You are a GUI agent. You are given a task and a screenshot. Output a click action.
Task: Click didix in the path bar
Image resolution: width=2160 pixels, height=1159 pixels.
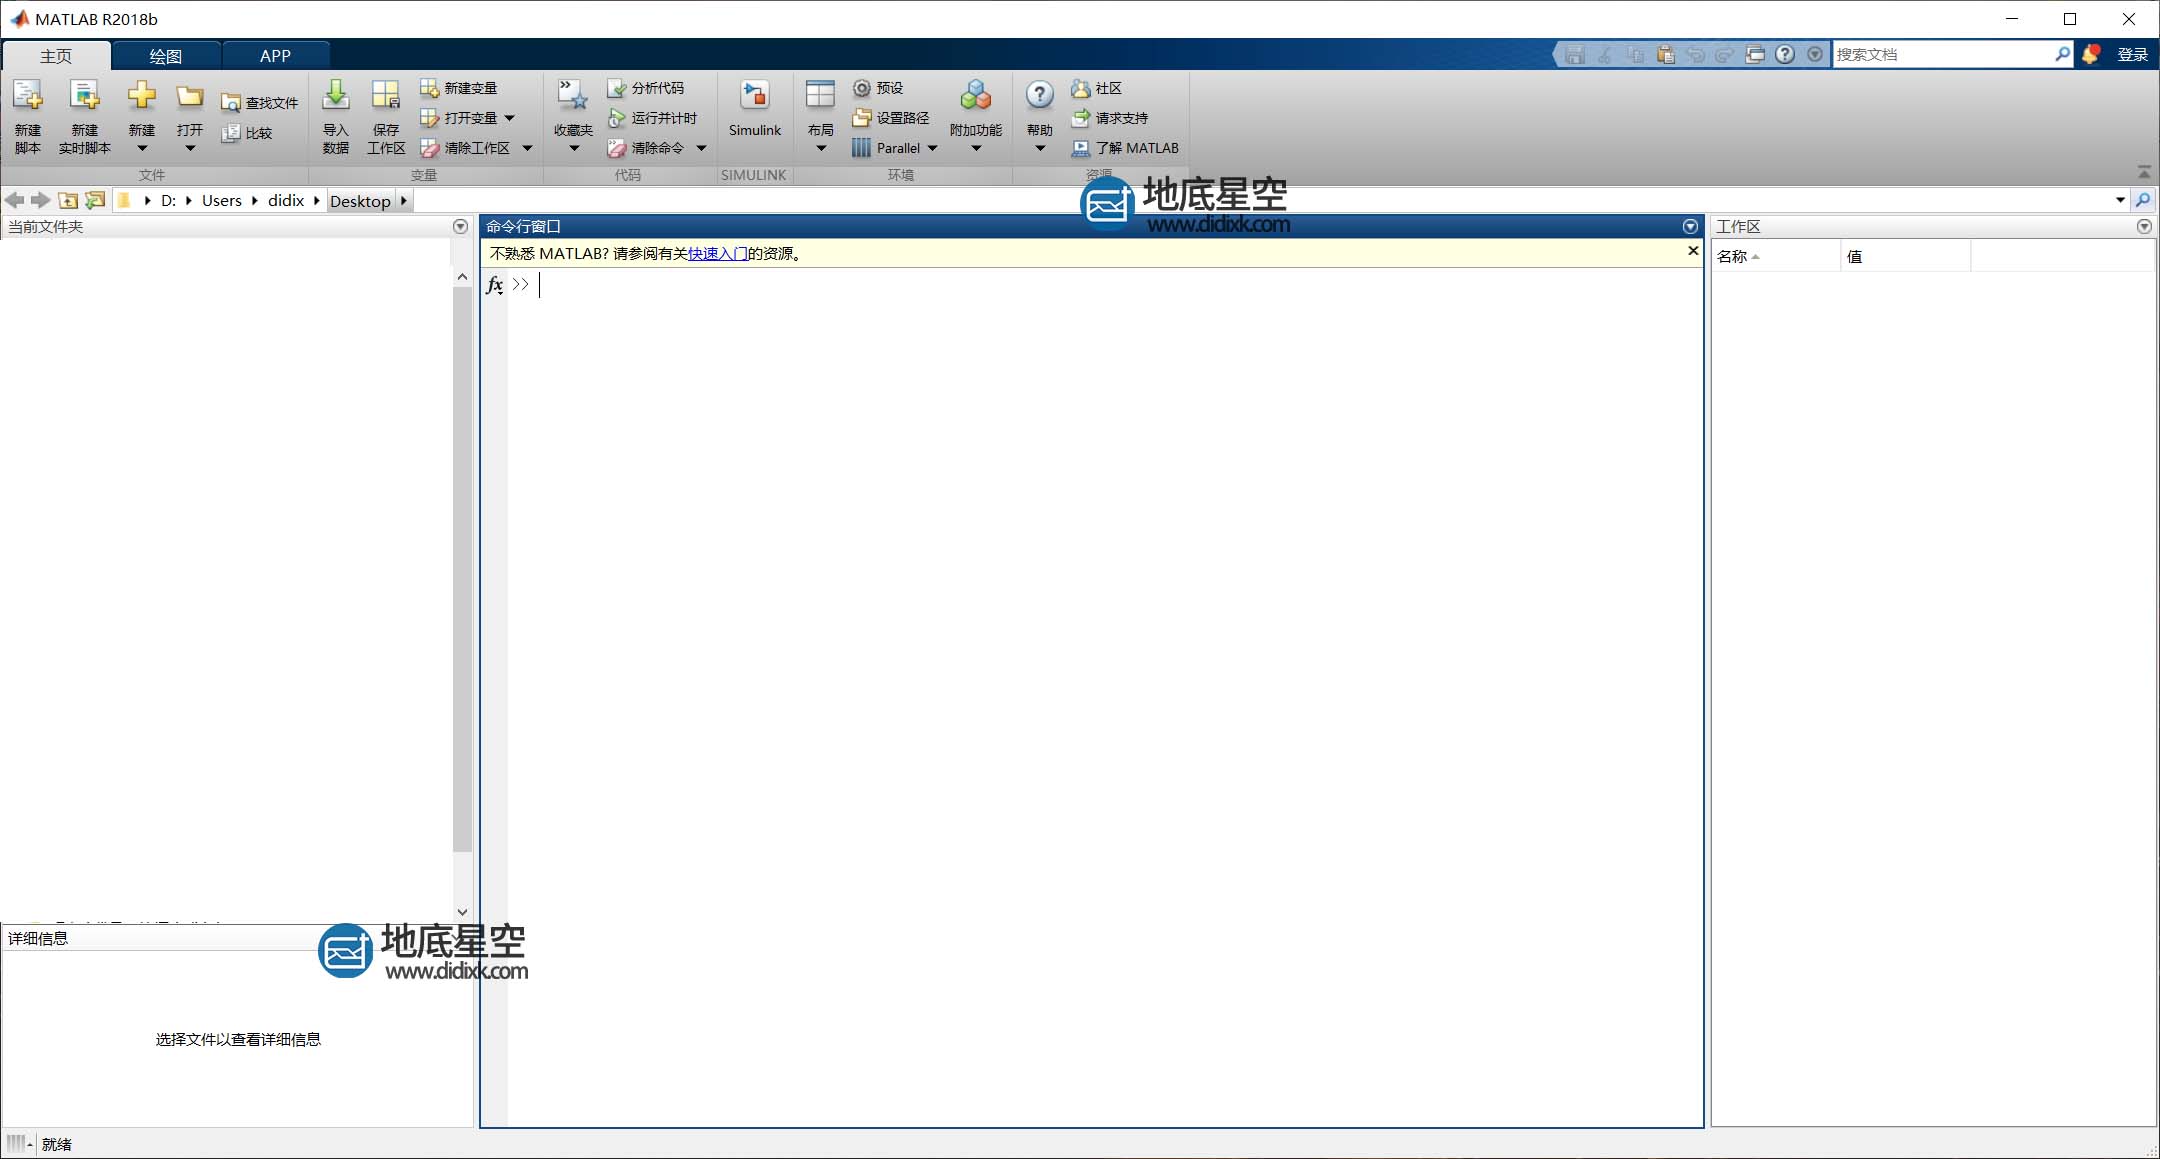coord(286,201)
